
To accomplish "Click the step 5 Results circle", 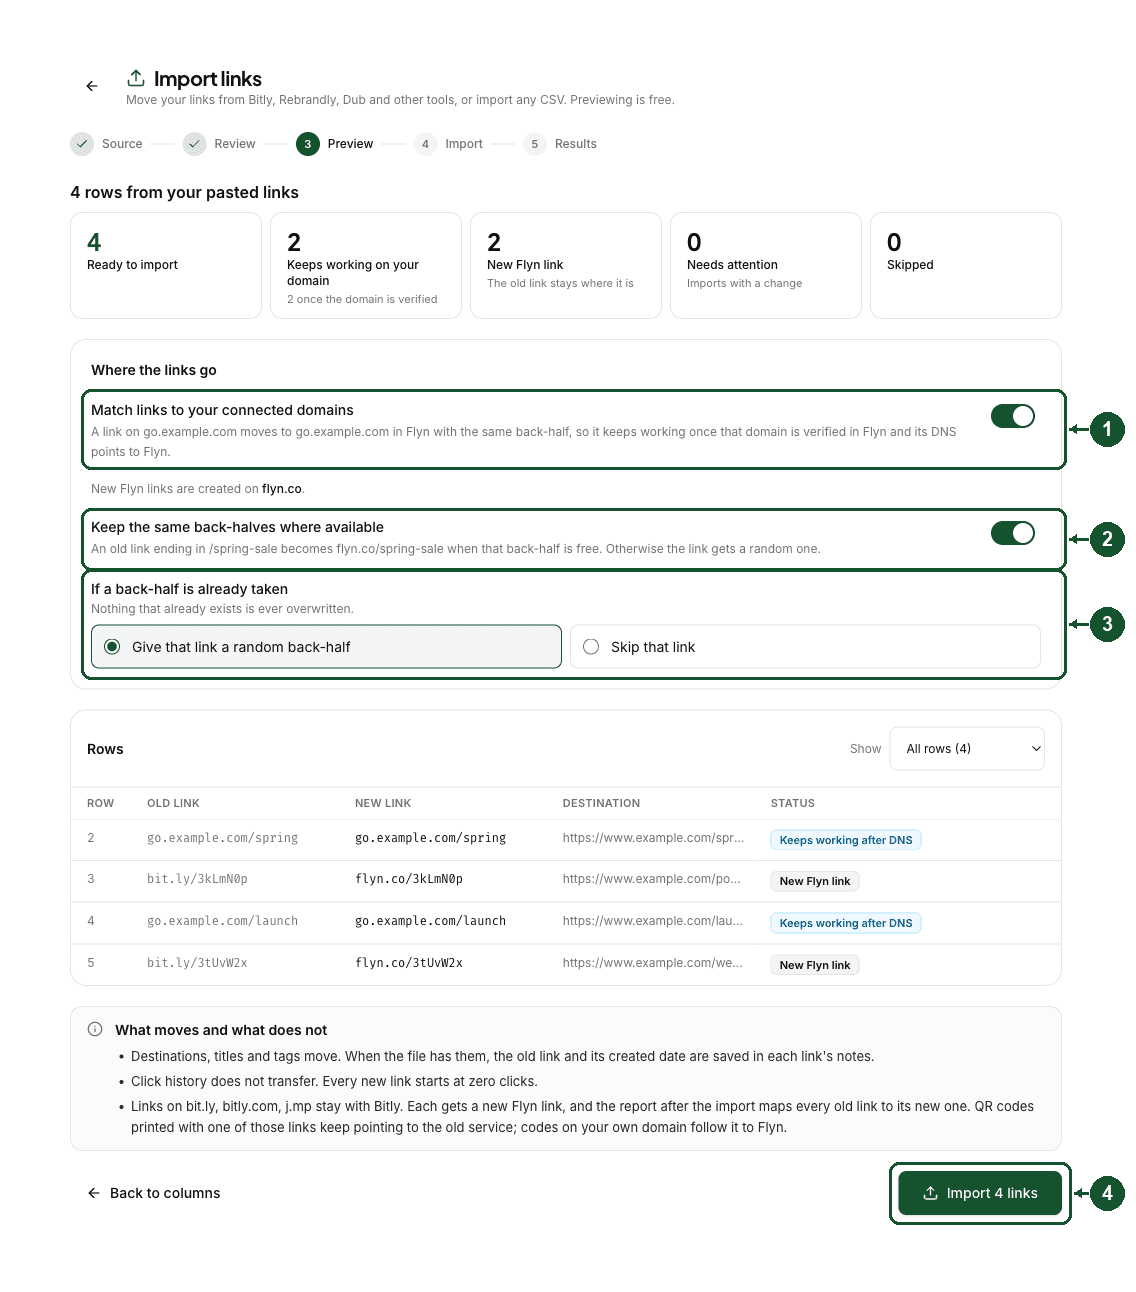I will [535, 144].
